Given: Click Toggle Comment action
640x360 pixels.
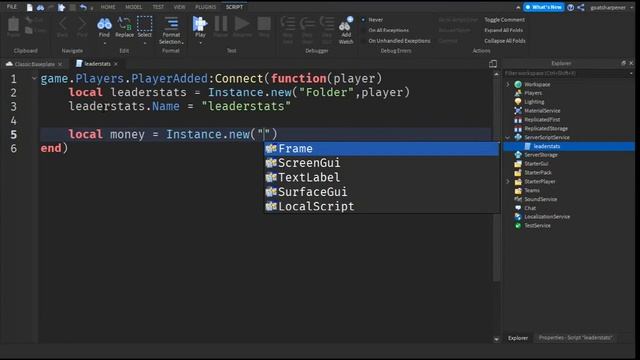Looking at the screenshot, I should (504, 20).
